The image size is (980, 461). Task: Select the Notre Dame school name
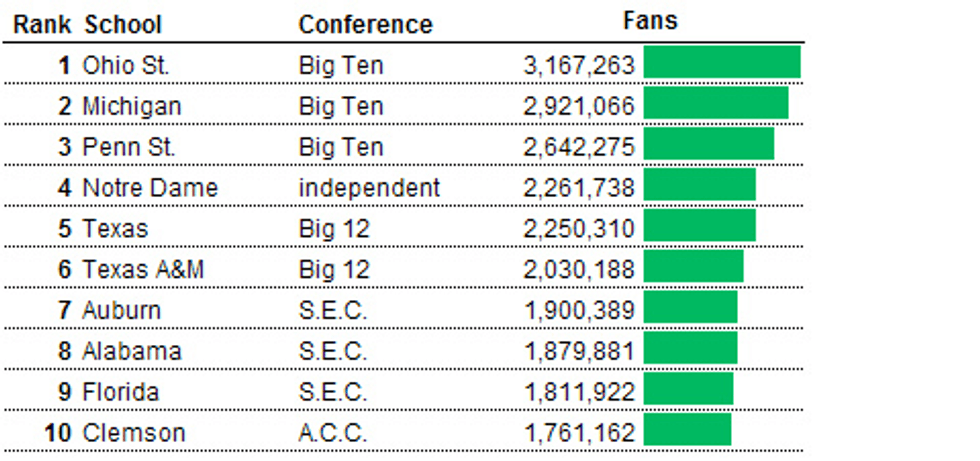click(x=150, y=187)
